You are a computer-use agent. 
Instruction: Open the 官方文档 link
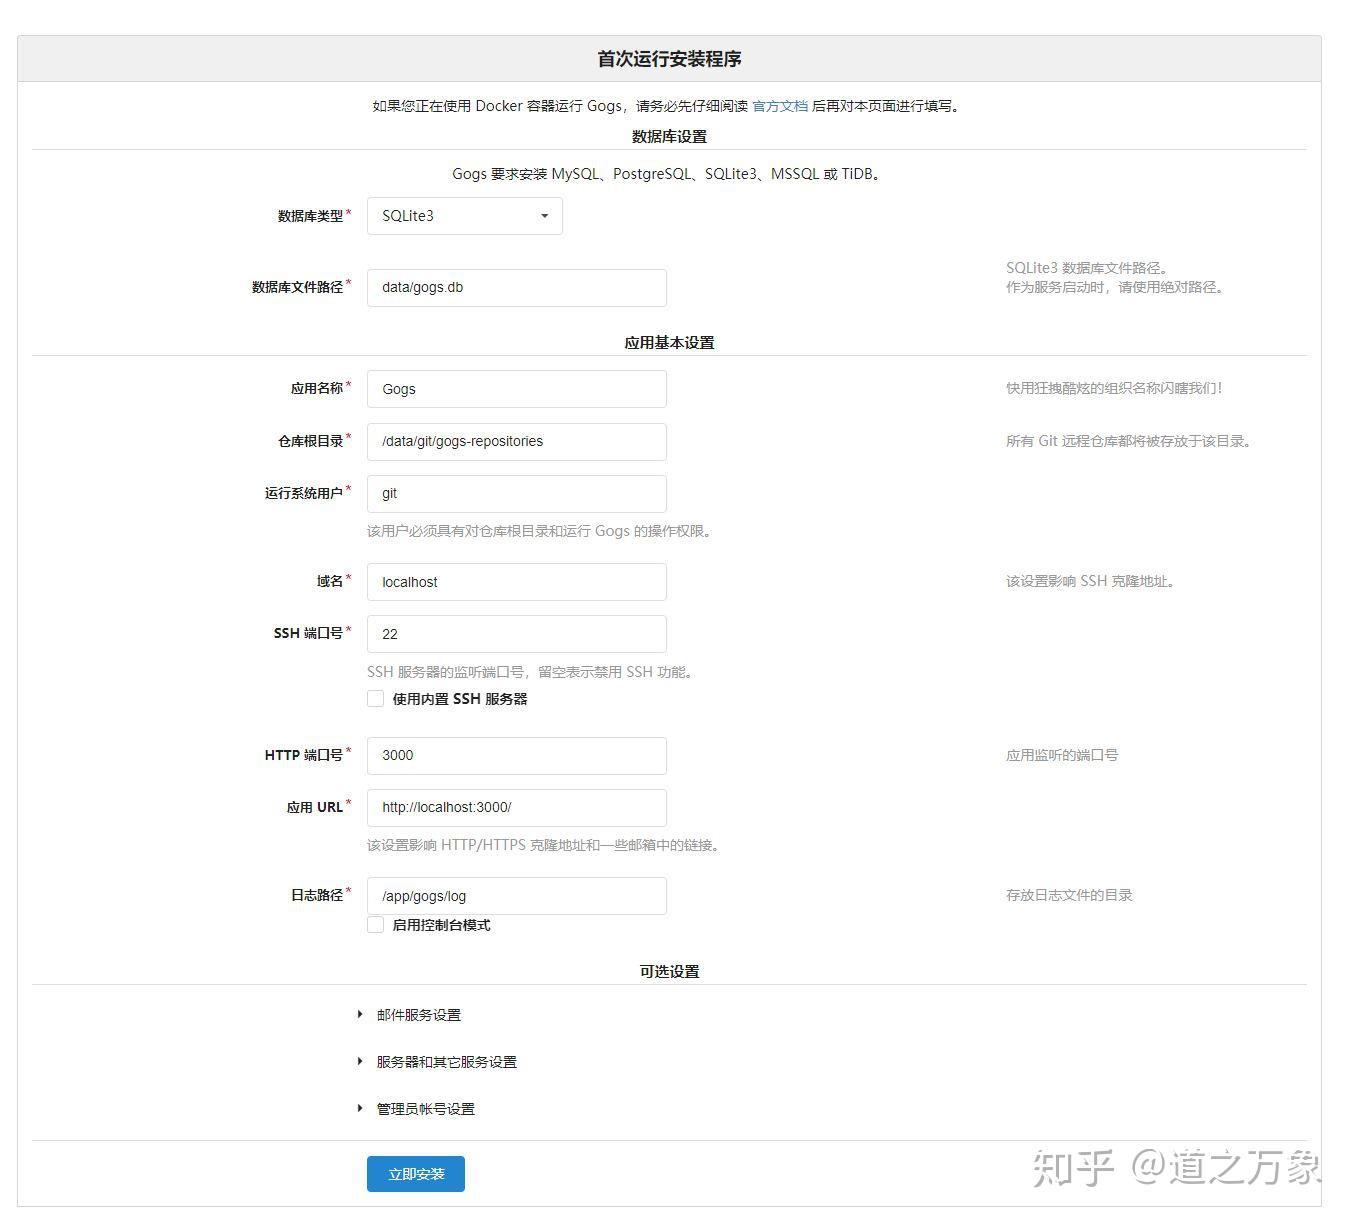coord(780,106)
